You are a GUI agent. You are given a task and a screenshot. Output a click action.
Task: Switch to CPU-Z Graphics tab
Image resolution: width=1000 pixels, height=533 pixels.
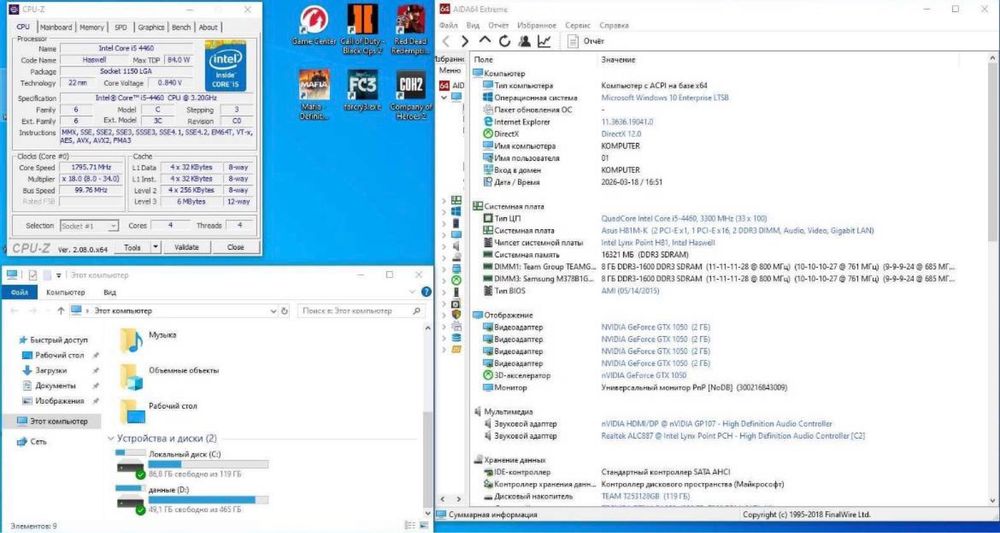click(151, 27)
